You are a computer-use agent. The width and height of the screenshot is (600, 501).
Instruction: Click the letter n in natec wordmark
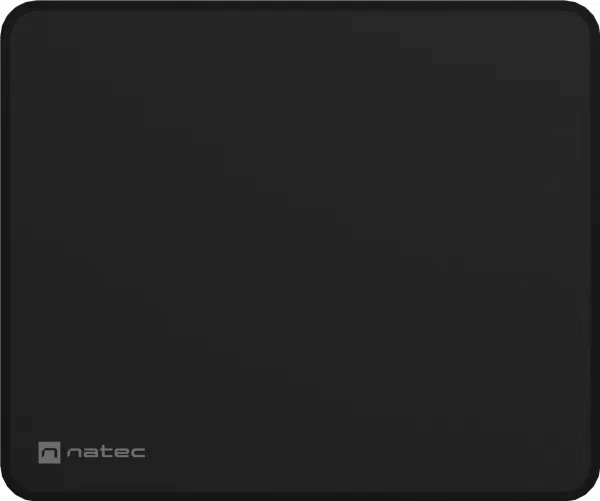coord(74,453)
